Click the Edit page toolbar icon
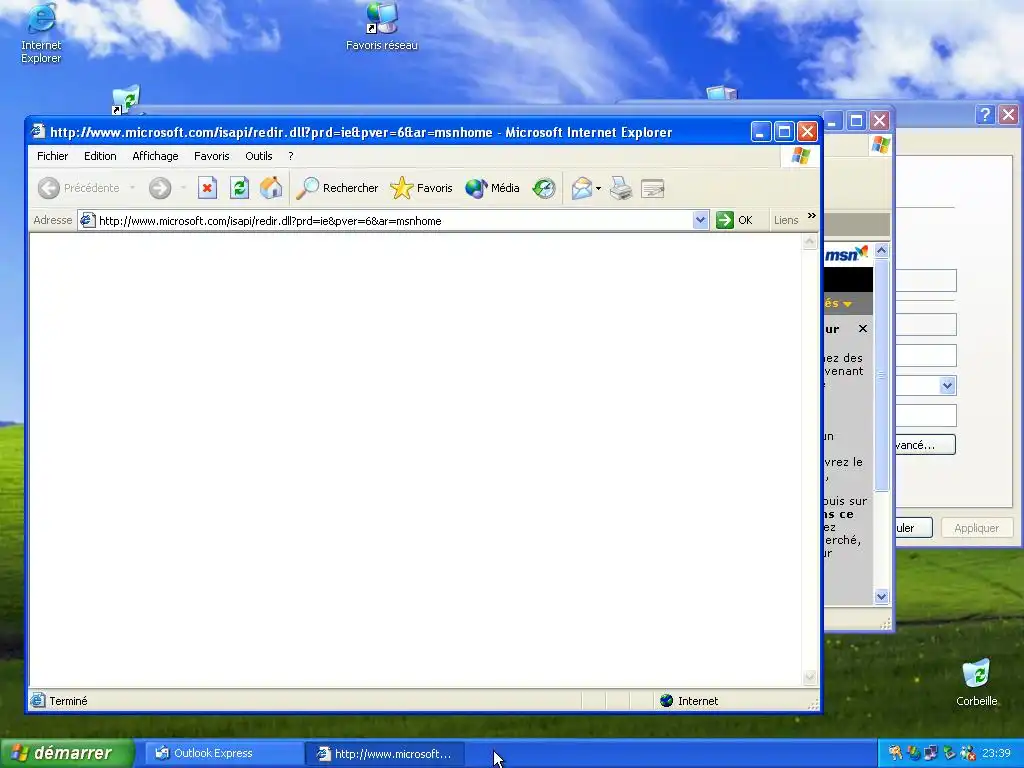Viewport: 1024px width, 768px height. (x=652, y=188)
